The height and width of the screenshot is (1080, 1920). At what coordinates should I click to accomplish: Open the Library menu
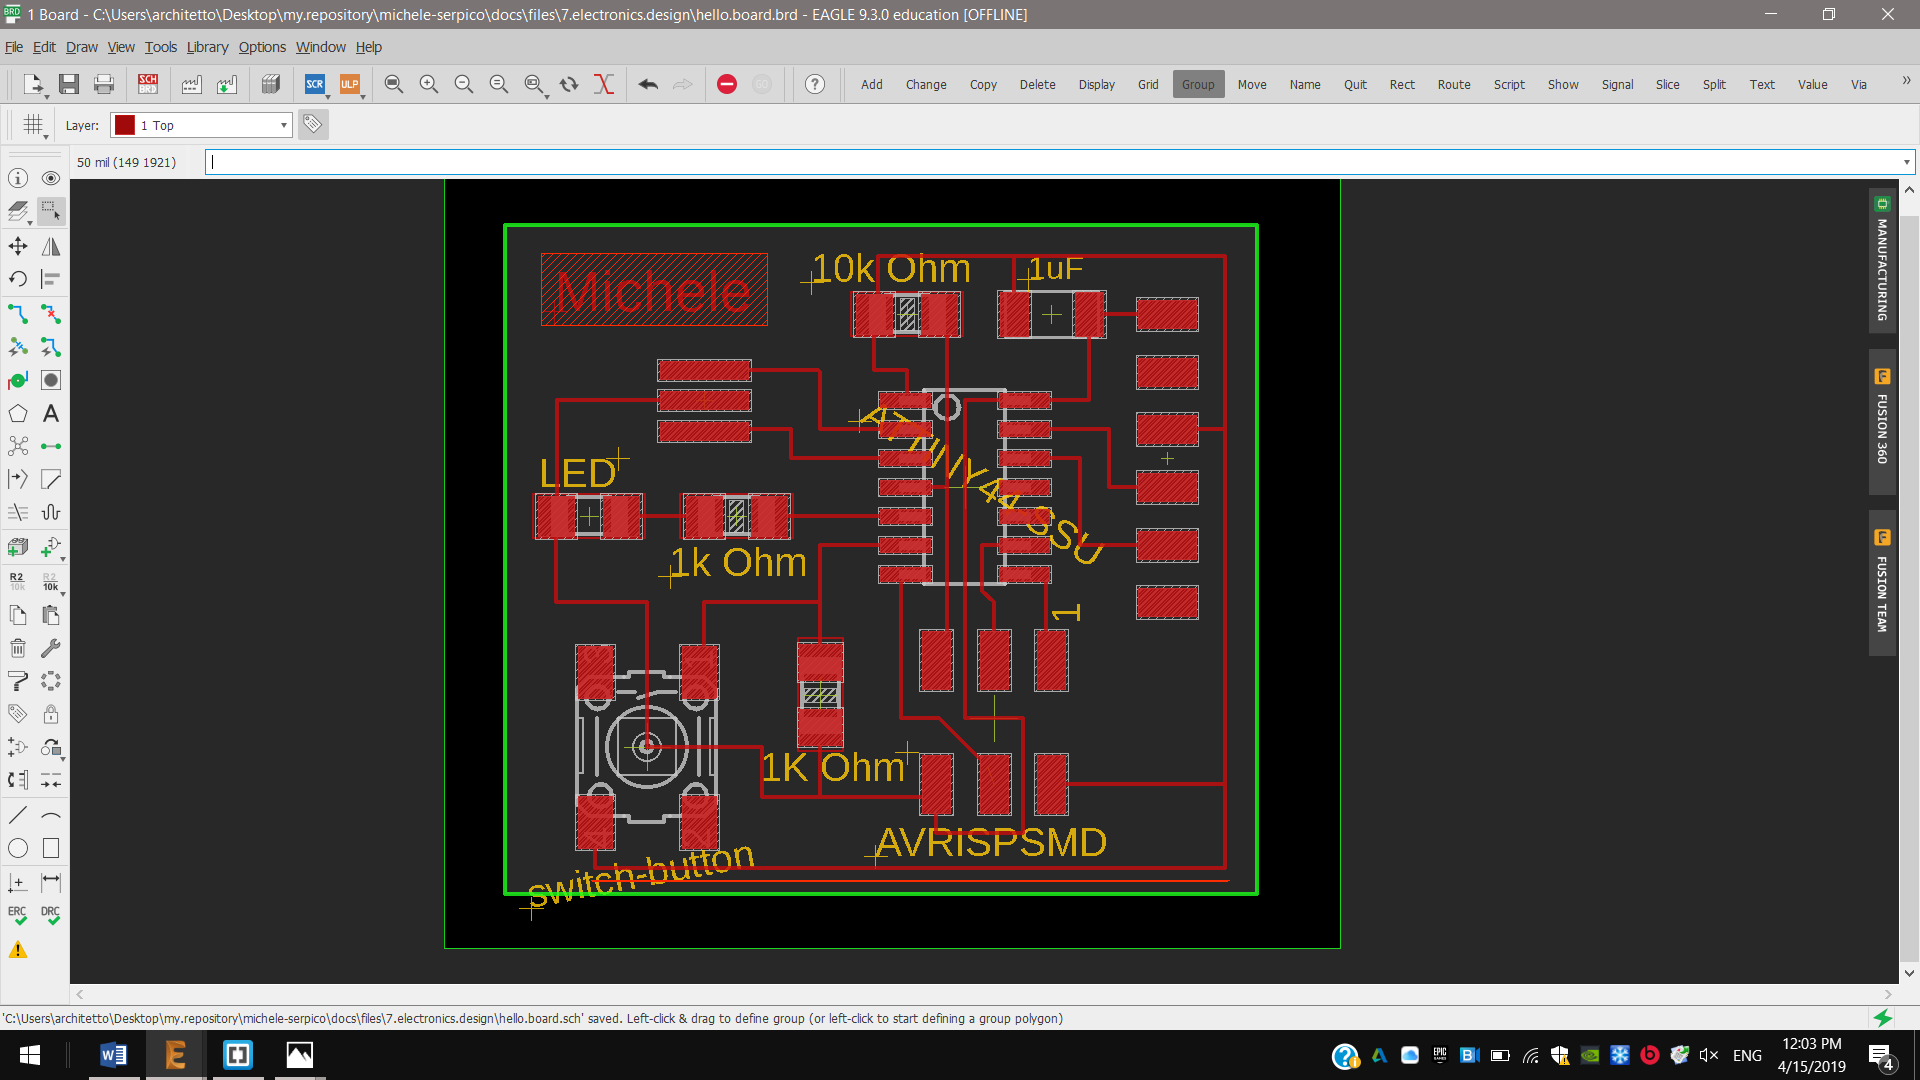click(x=207, y=47)
